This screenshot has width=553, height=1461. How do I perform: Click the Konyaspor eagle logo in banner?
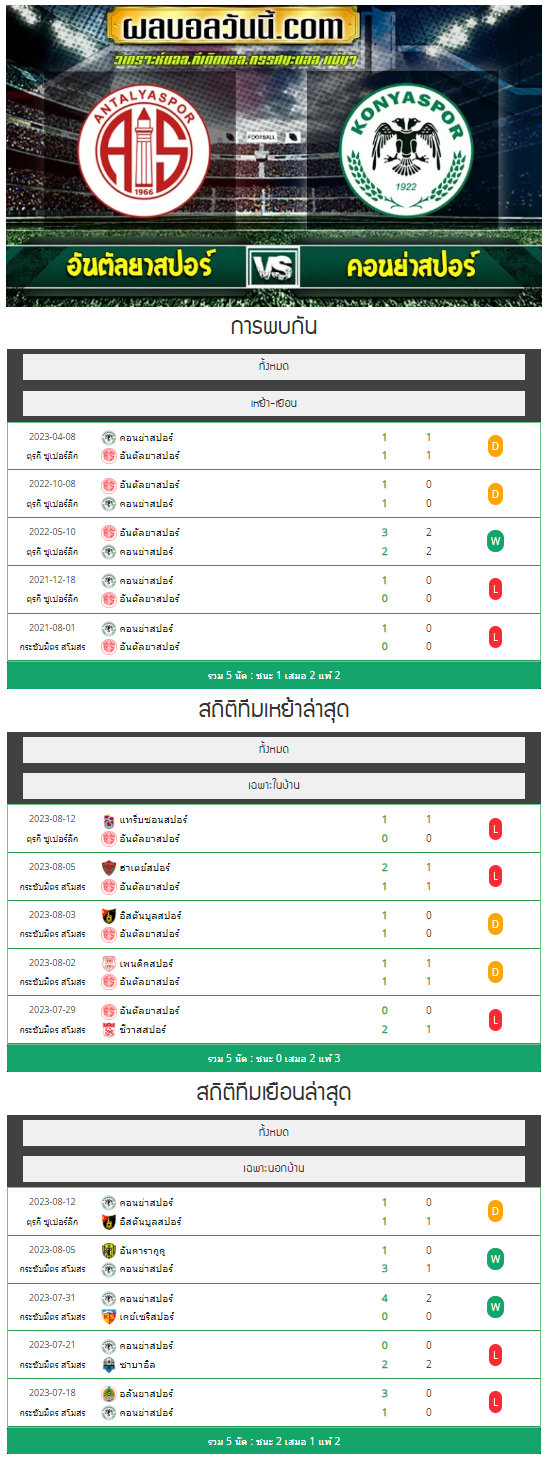coord(406,150)
